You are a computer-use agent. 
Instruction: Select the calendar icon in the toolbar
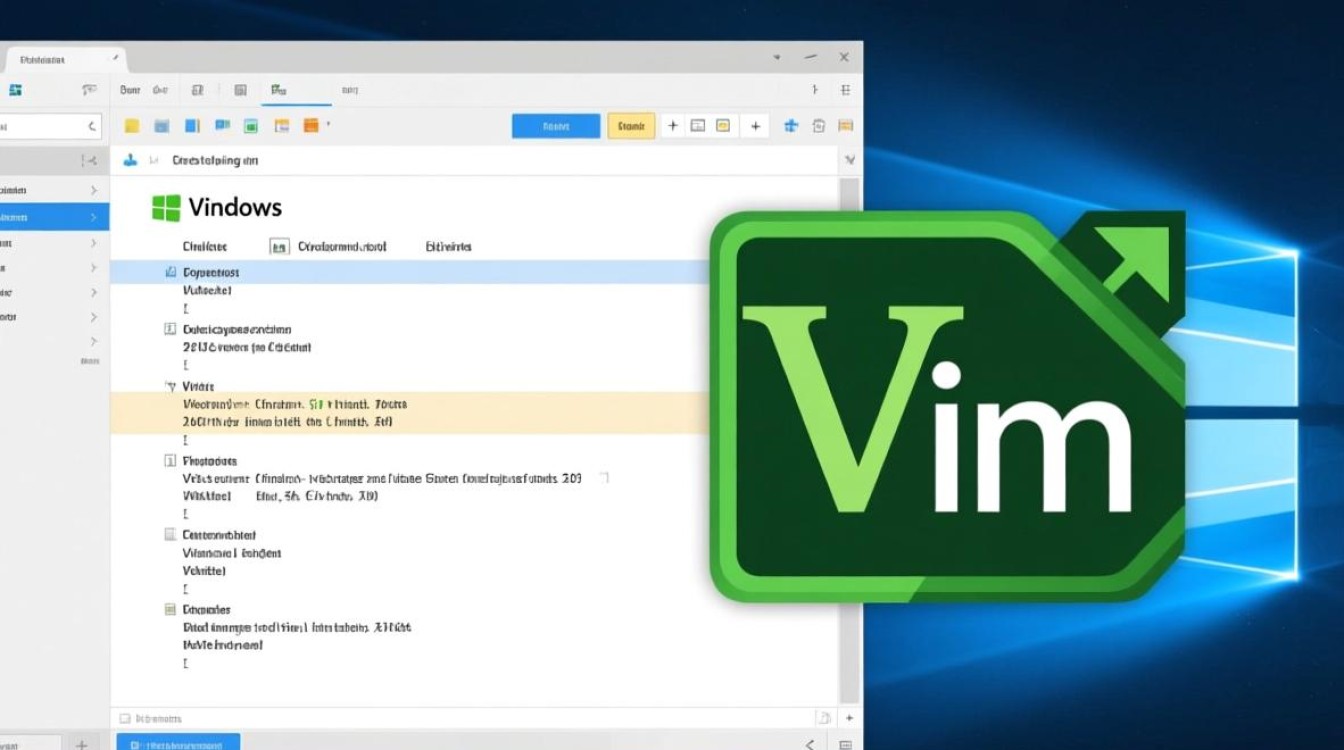281,125
